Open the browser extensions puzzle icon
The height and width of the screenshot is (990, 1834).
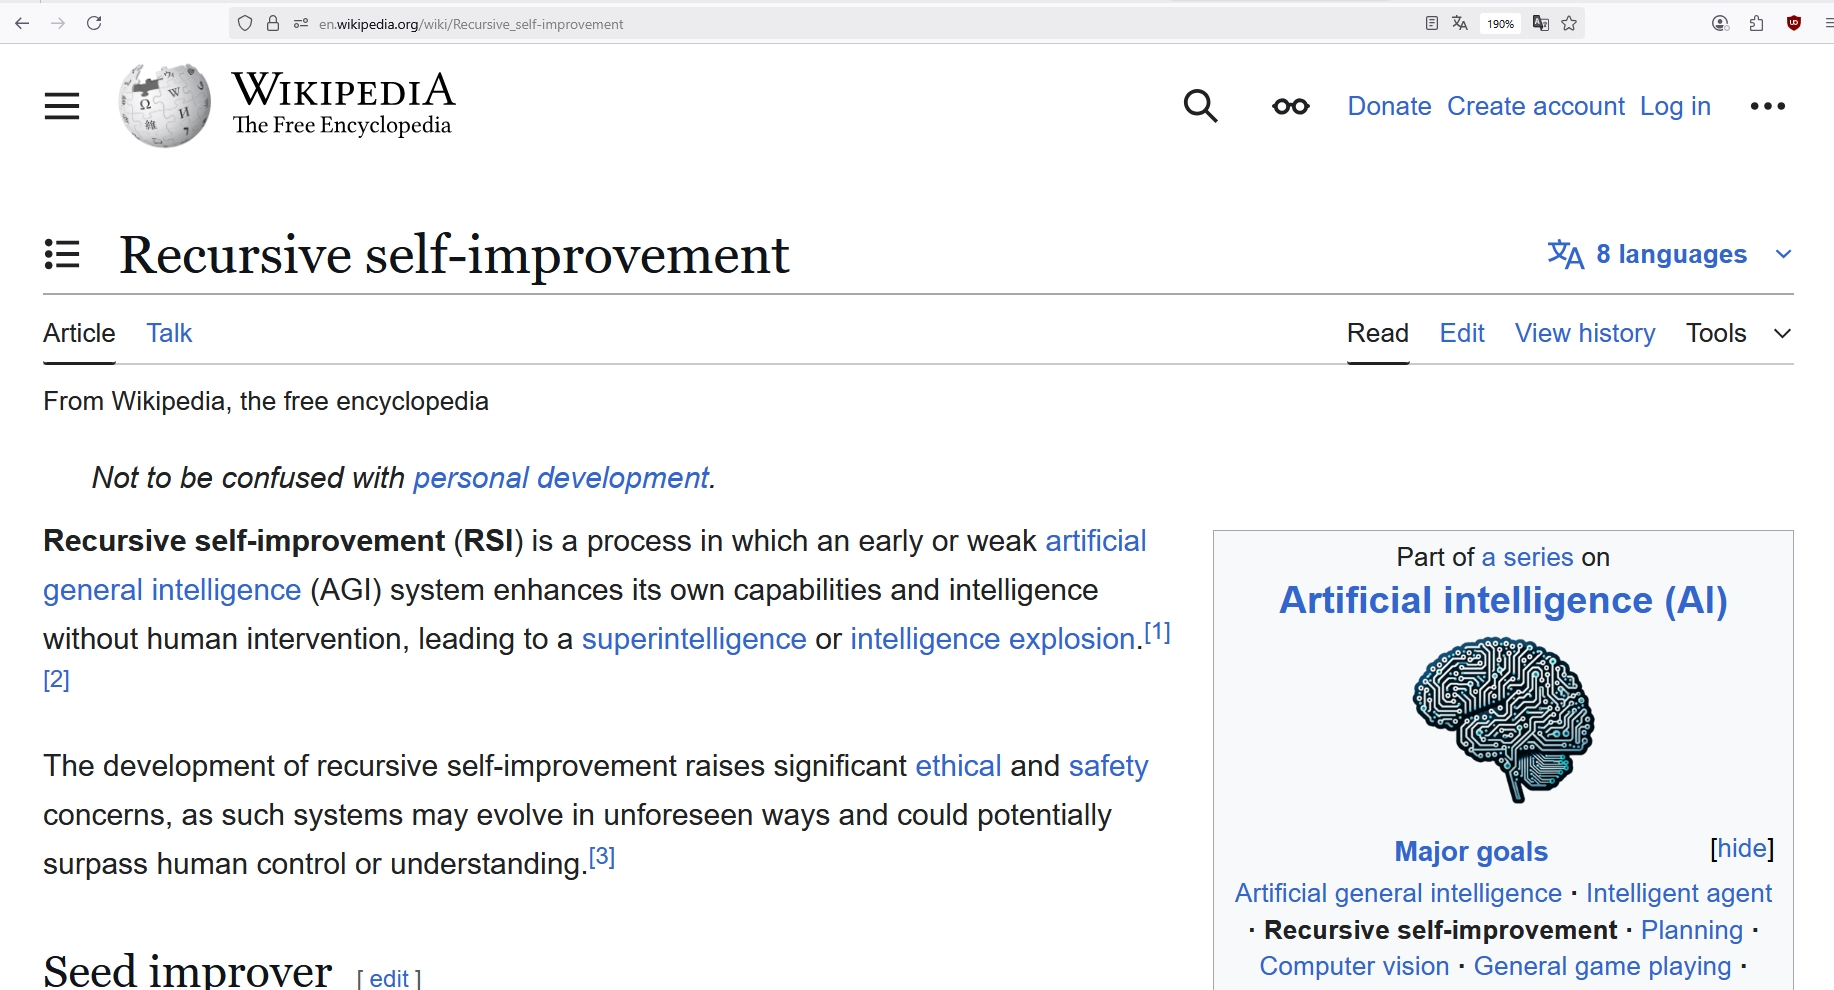point(1756,23)
